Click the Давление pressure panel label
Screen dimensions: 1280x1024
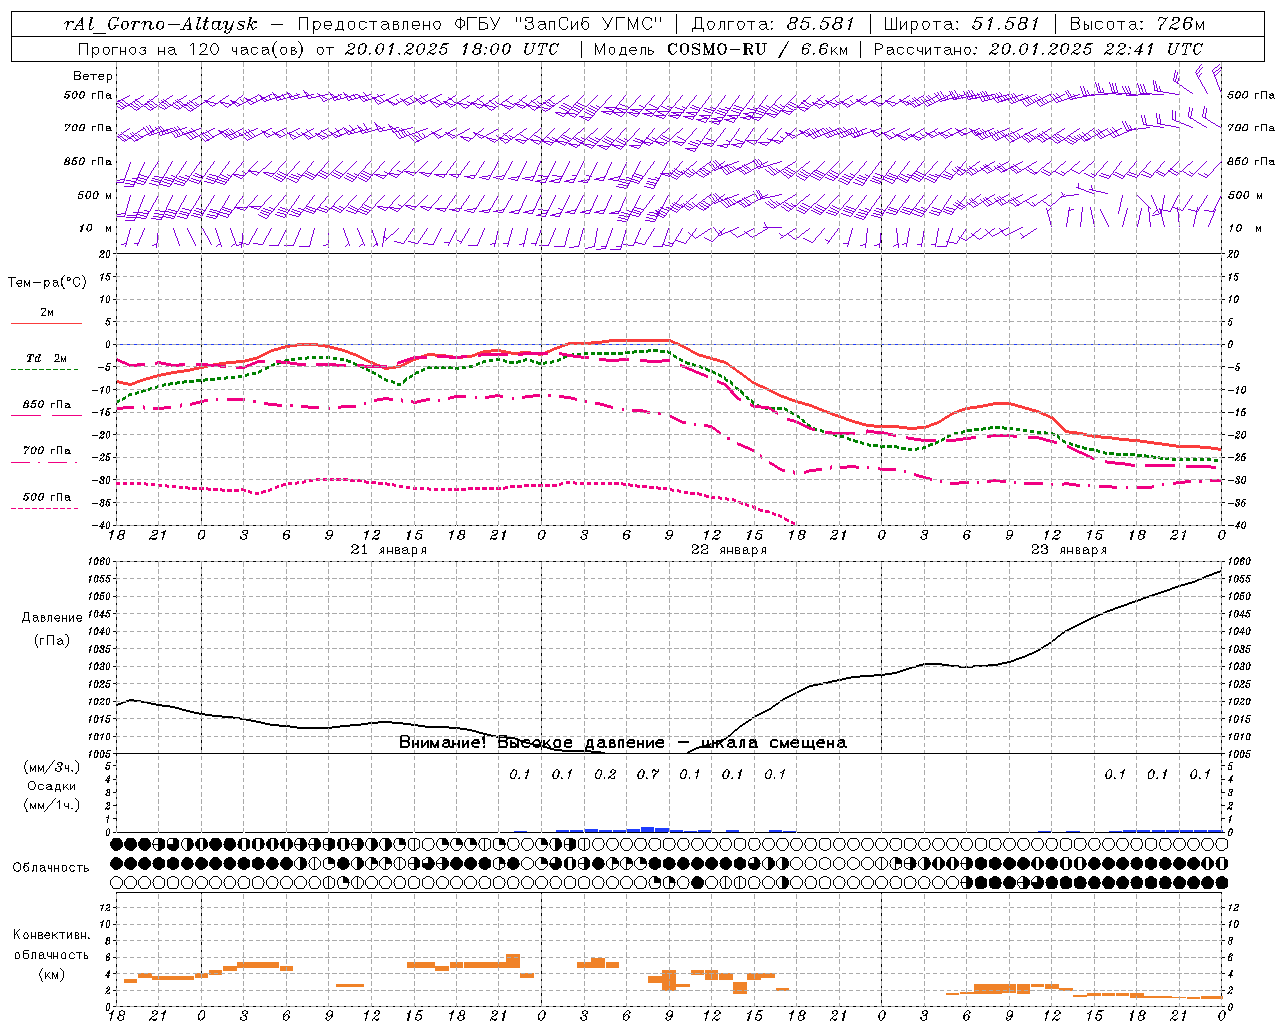point(52,618)
